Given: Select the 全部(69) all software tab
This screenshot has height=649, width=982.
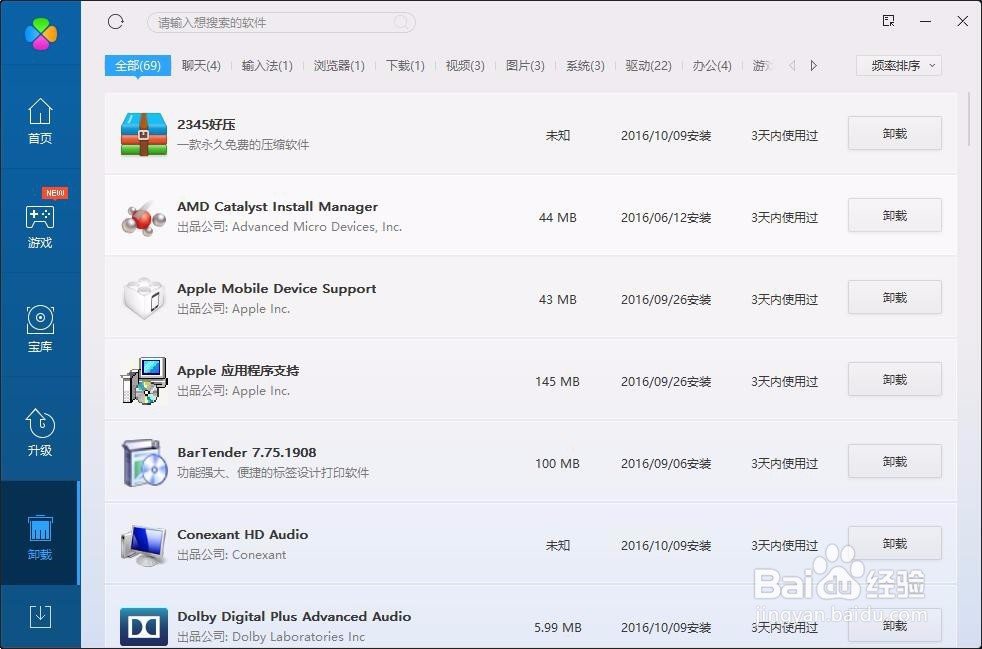Looking at the screenshot, I should 137,65.
